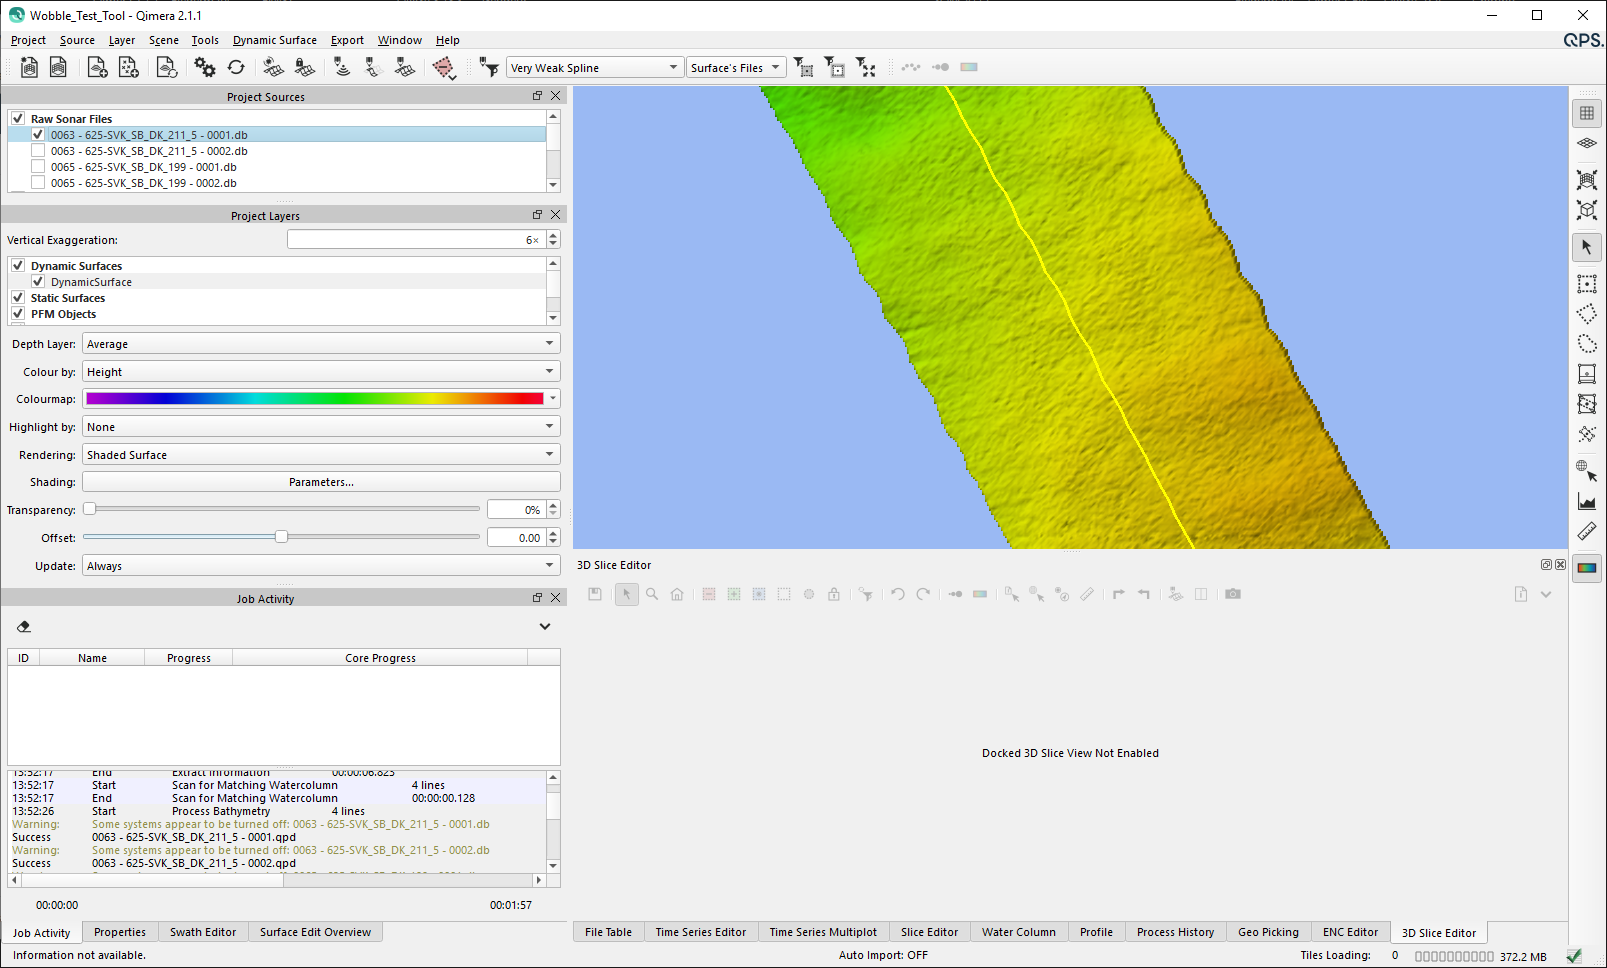Select the rectangular selection tool
The height and width of the screenshot is (968, 1607).
click(1587, 284)
